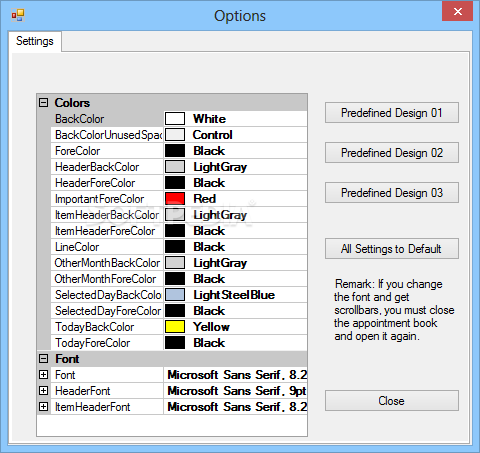This screenshot has height=453, width=480.
Task: Click the White value of BackColor
Action: [x=210, y=119]
